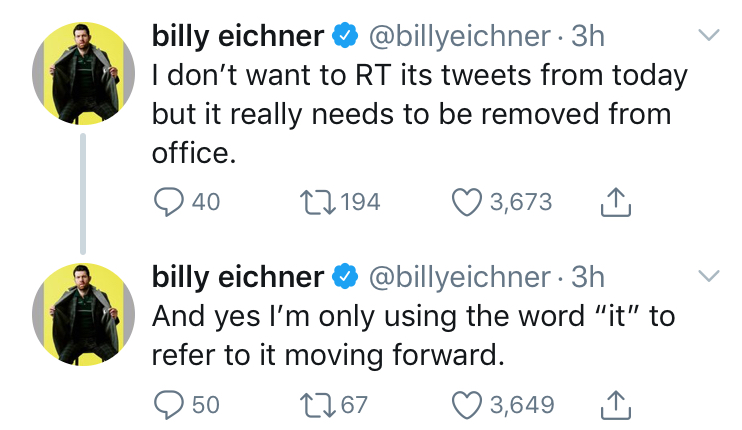Click the billy eichner name on first tweet
742x430 pixels.
tap(238, 36)
